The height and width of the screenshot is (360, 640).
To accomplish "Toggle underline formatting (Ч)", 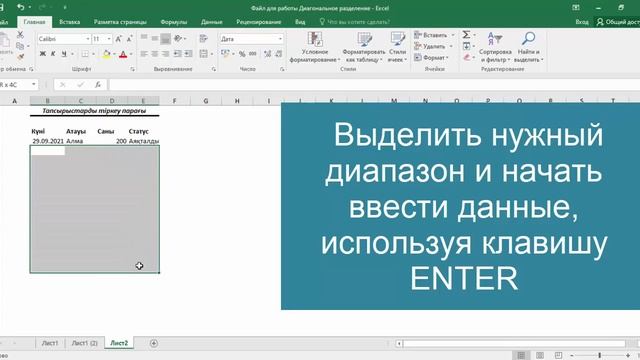I will 64,54.
